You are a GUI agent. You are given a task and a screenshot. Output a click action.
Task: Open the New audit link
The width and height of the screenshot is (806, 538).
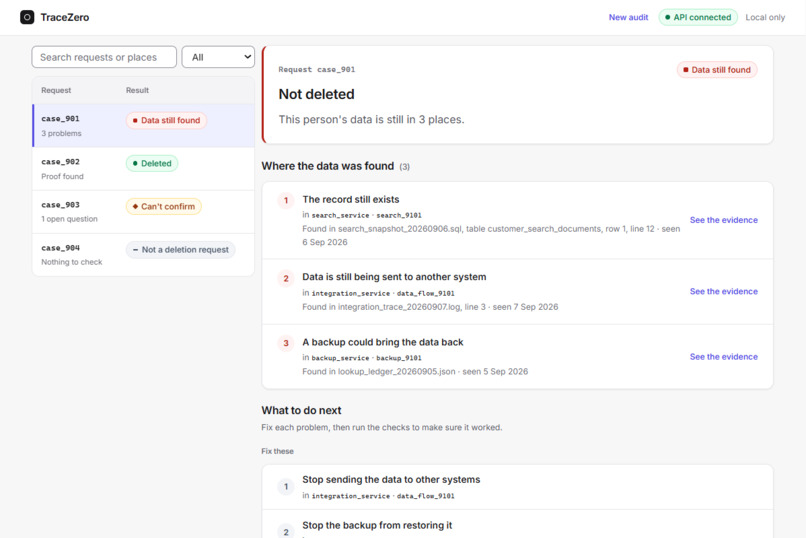coord(628,17)
